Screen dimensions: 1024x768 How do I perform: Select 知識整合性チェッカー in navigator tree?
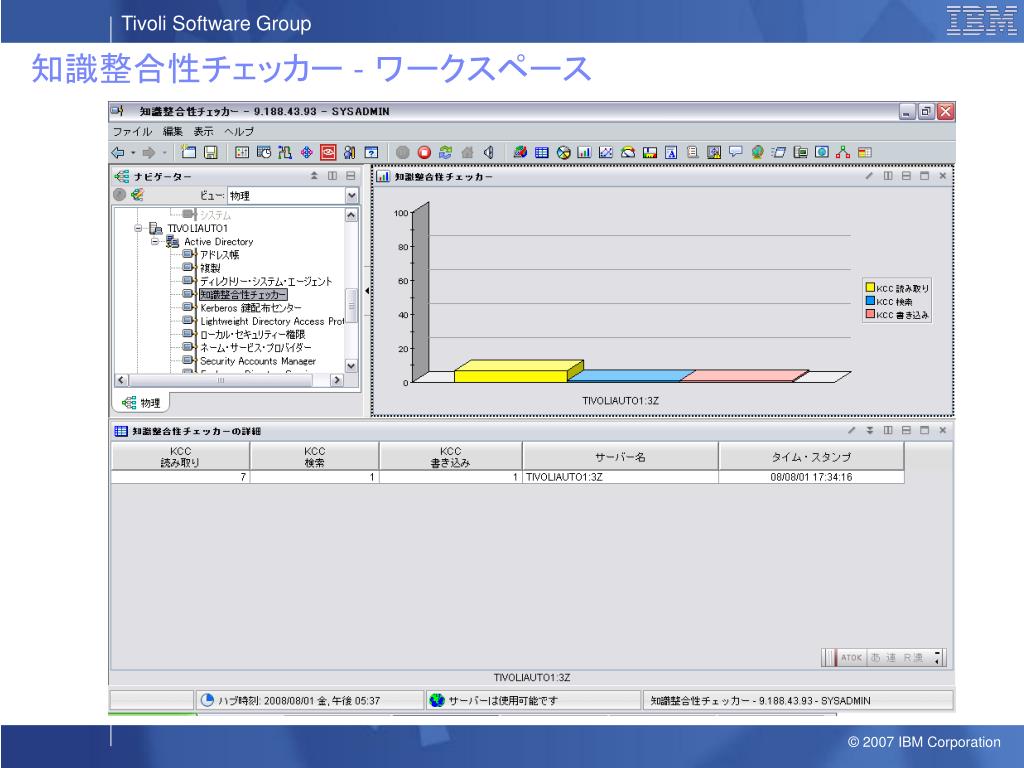(x=243, y=295)
